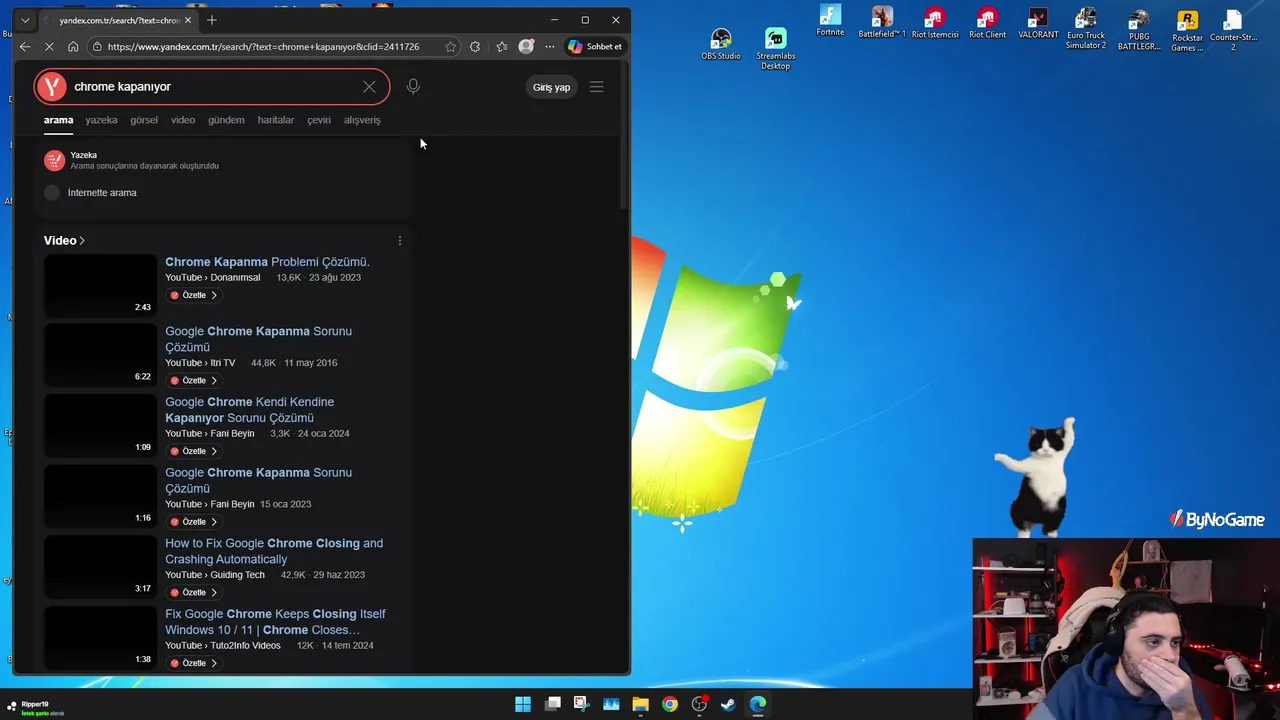Click the 'Giriş yap' sign-in button

(551, 87)
